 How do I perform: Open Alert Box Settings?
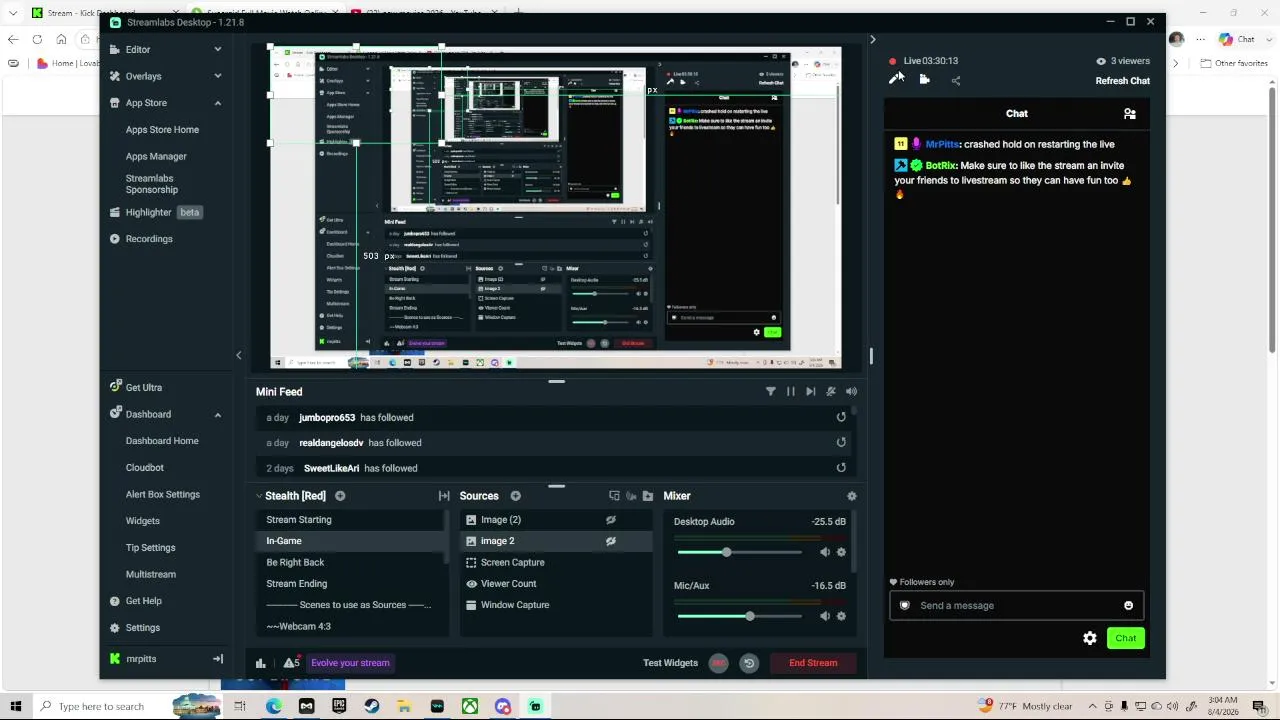click(163, 494)
